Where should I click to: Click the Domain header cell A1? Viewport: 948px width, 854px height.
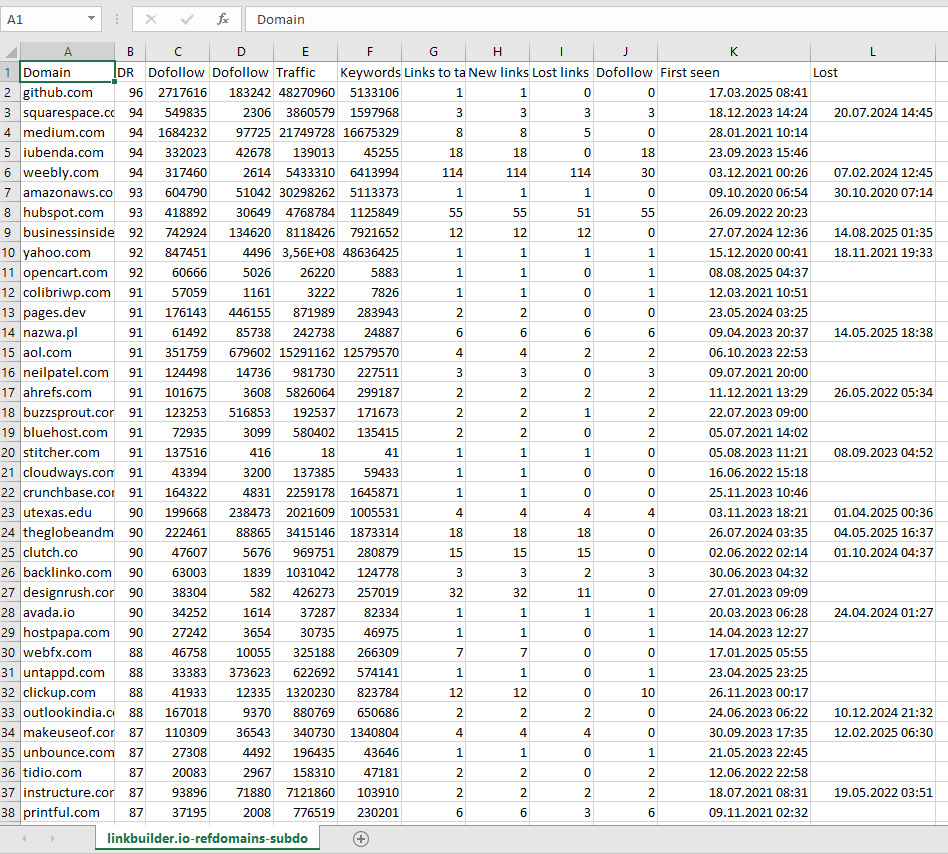point(68,72)
